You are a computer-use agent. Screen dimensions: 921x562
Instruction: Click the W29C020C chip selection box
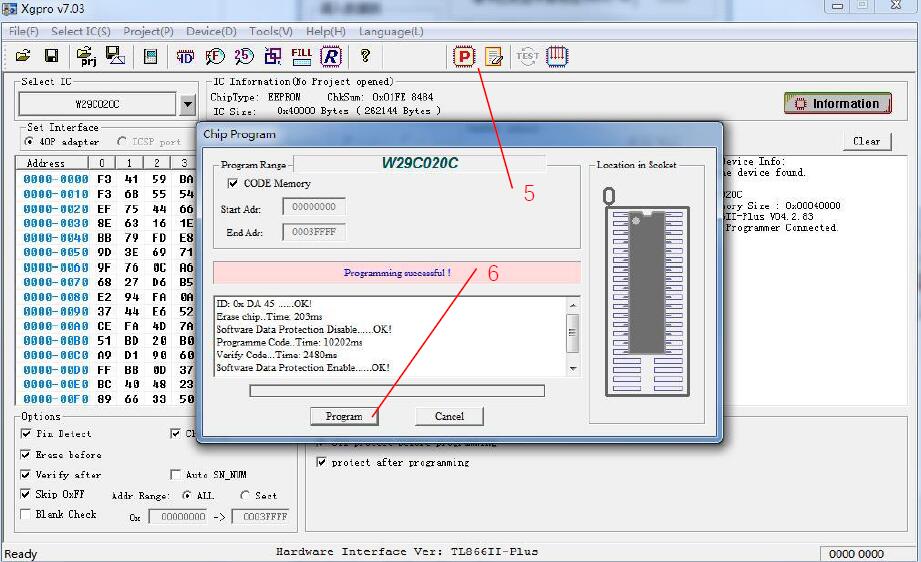tap(98, 105)
